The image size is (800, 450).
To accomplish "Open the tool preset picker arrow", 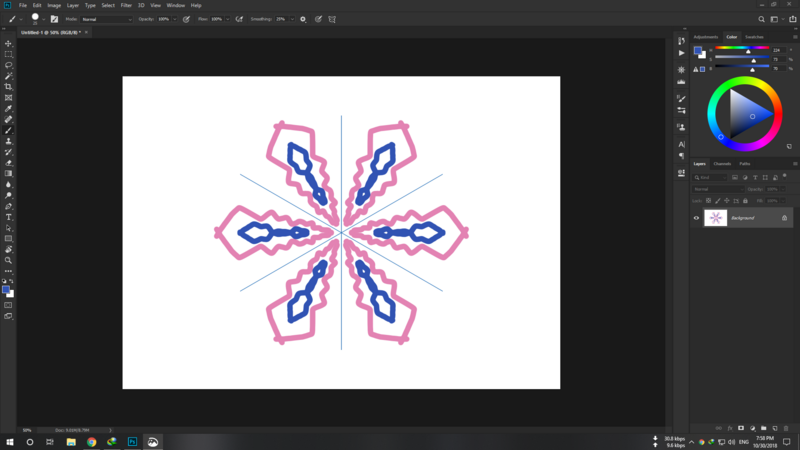I will (x=21, y=19).
